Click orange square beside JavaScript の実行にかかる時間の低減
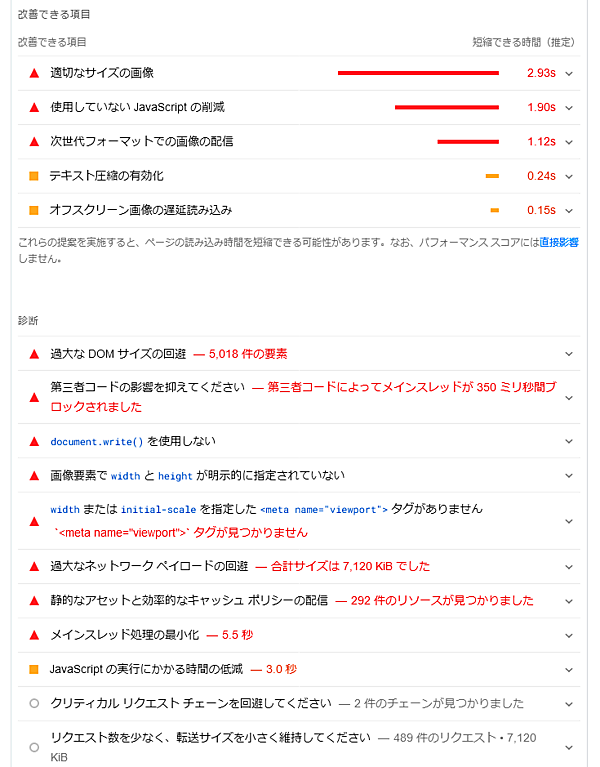Screen dimensions: 600x767 tap(33, 669)
